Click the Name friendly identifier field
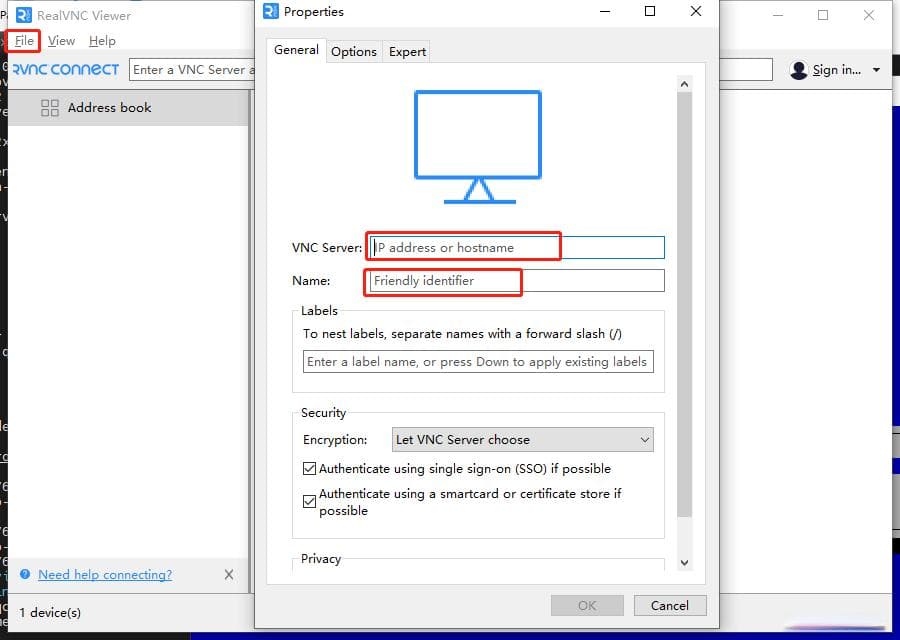The height and width of the screenshot is (640, 900). [x=517, y=281]
